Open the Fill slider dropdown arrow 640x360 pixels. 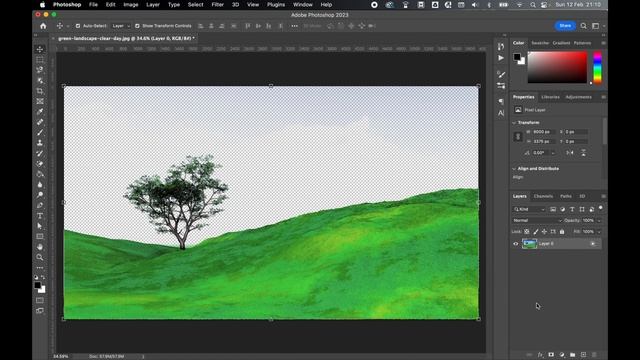click(x=599, y=232)
